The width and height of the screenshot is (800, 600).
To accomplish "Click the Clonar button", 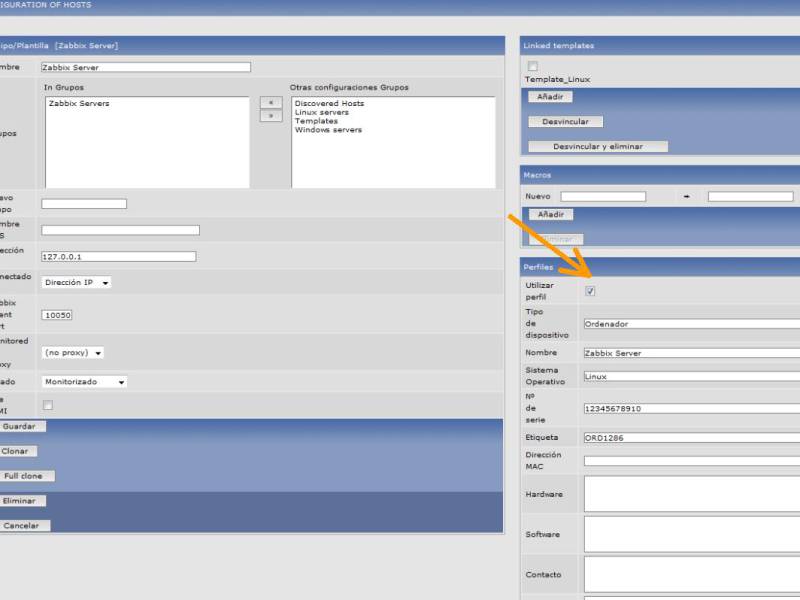I will click(15, 451).
